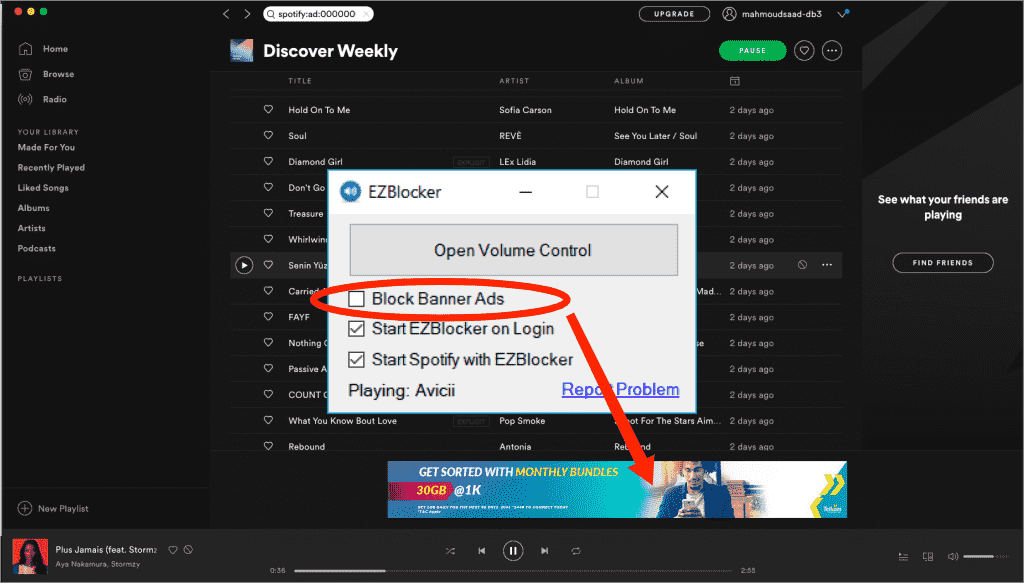Open the mahmoudsaad-db3 profile
Viewport: 1024px width, 583px height.
pos(772,14)
